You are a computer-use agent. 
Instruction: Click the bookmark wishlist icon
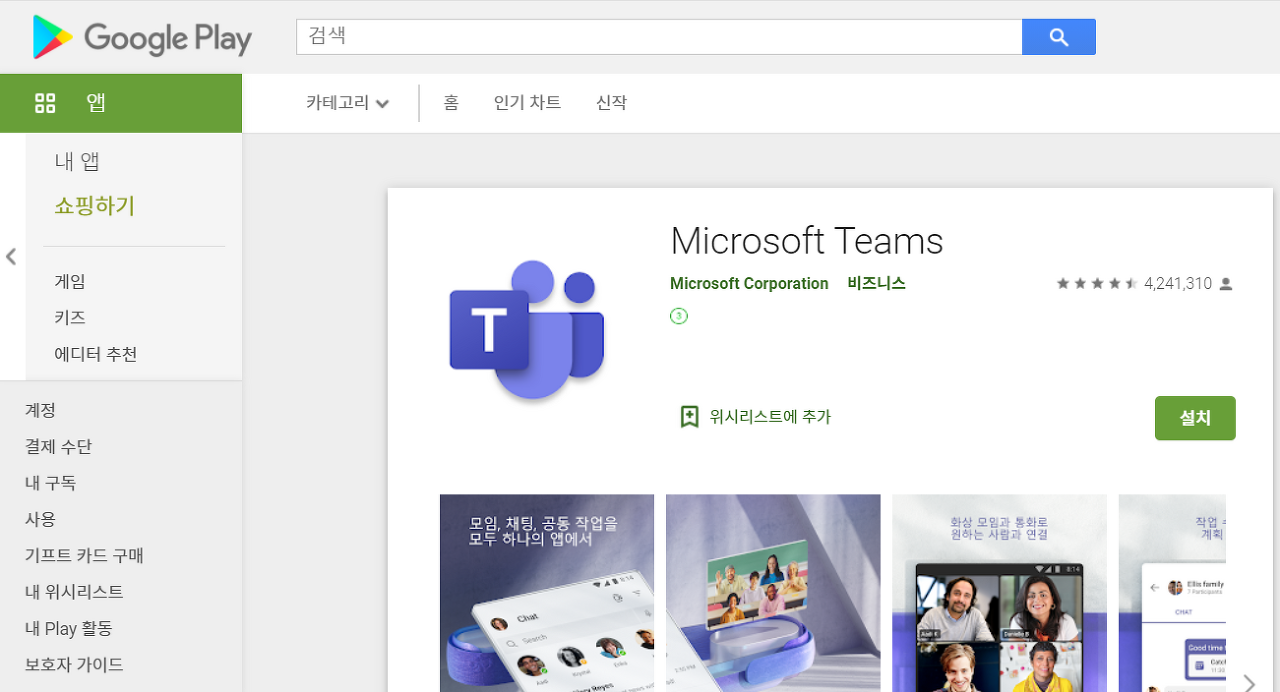pyautogui.click(x=689, y=417)
